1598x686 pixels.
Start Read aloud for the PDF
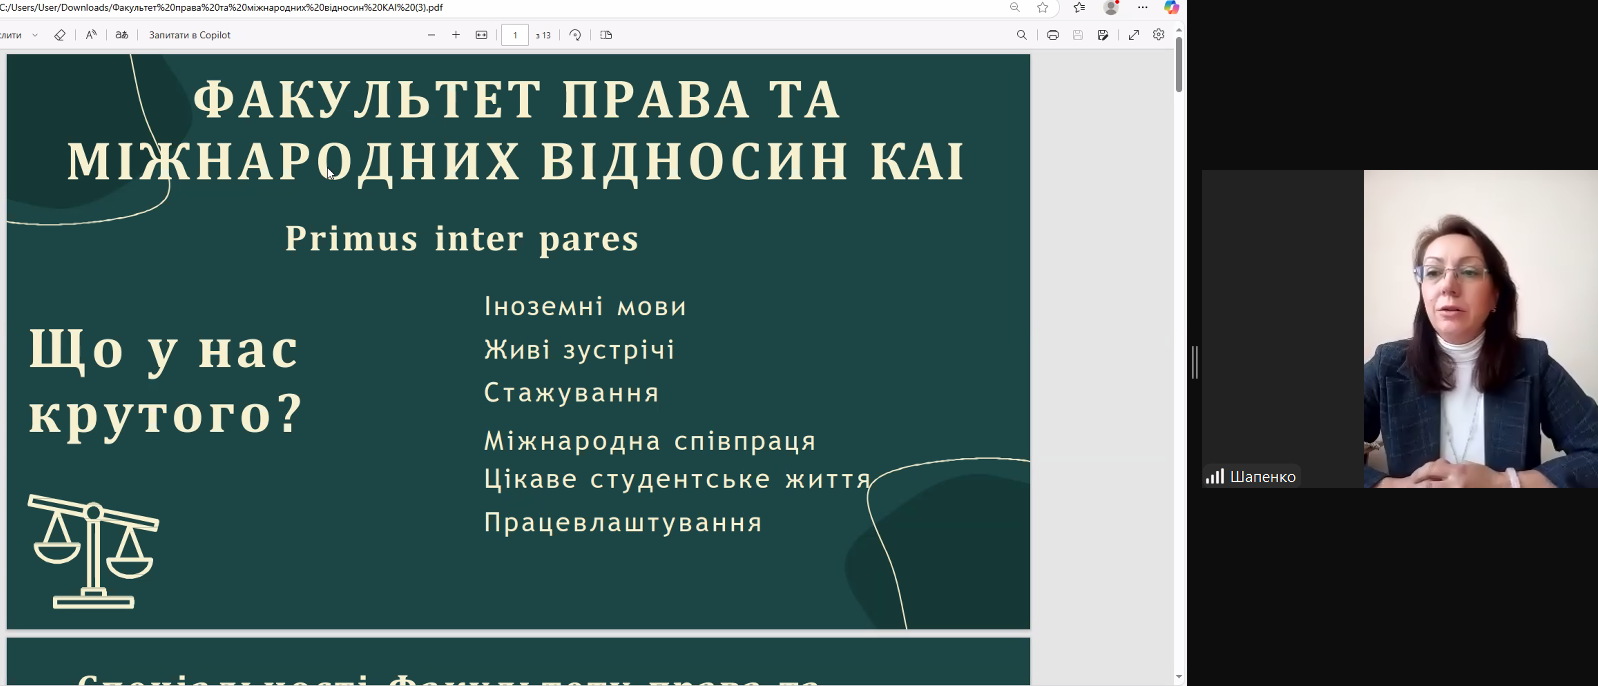pos(91,35)
